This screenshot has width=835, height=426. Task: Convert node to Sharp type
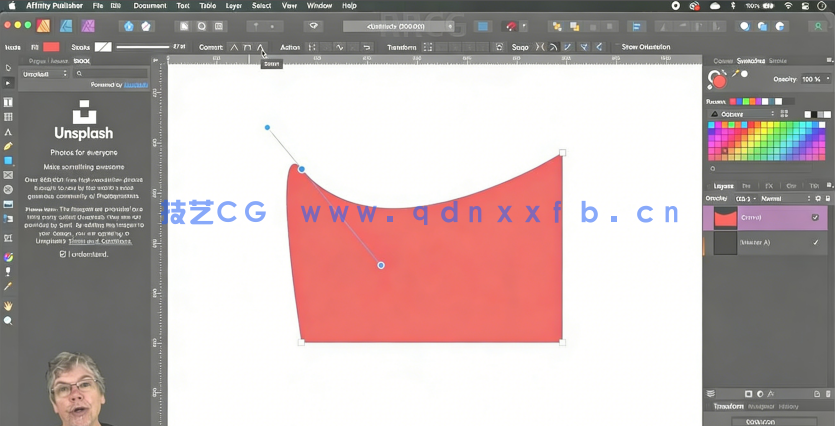tap(234, 47)
